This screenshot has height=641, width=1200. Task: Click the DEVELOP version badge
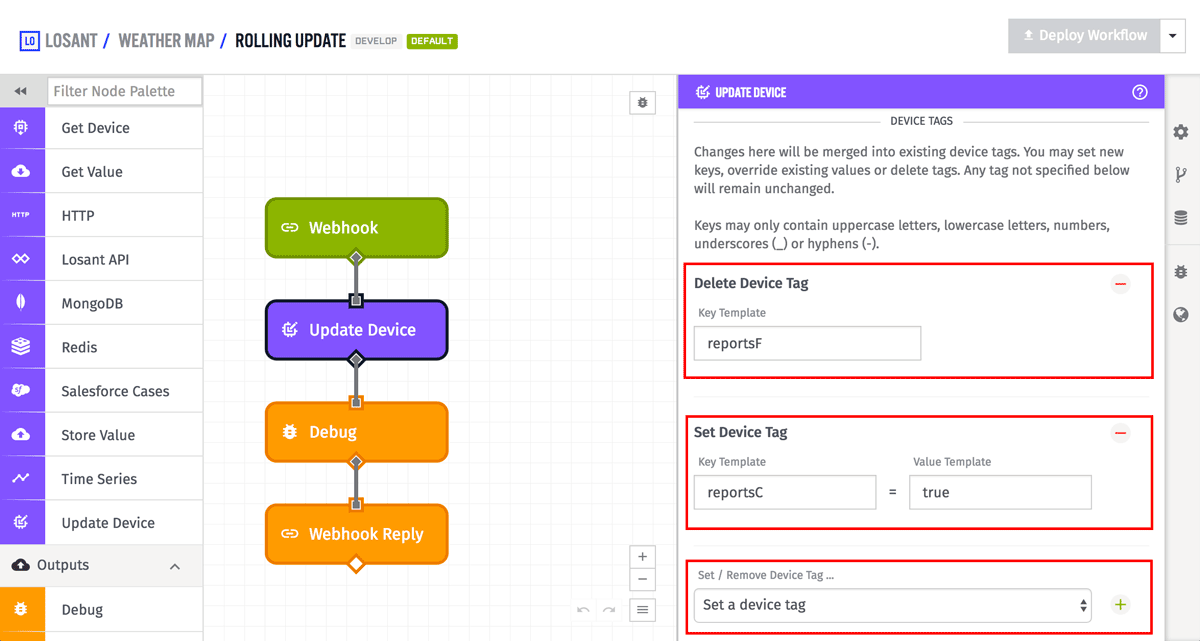point(376,41)
